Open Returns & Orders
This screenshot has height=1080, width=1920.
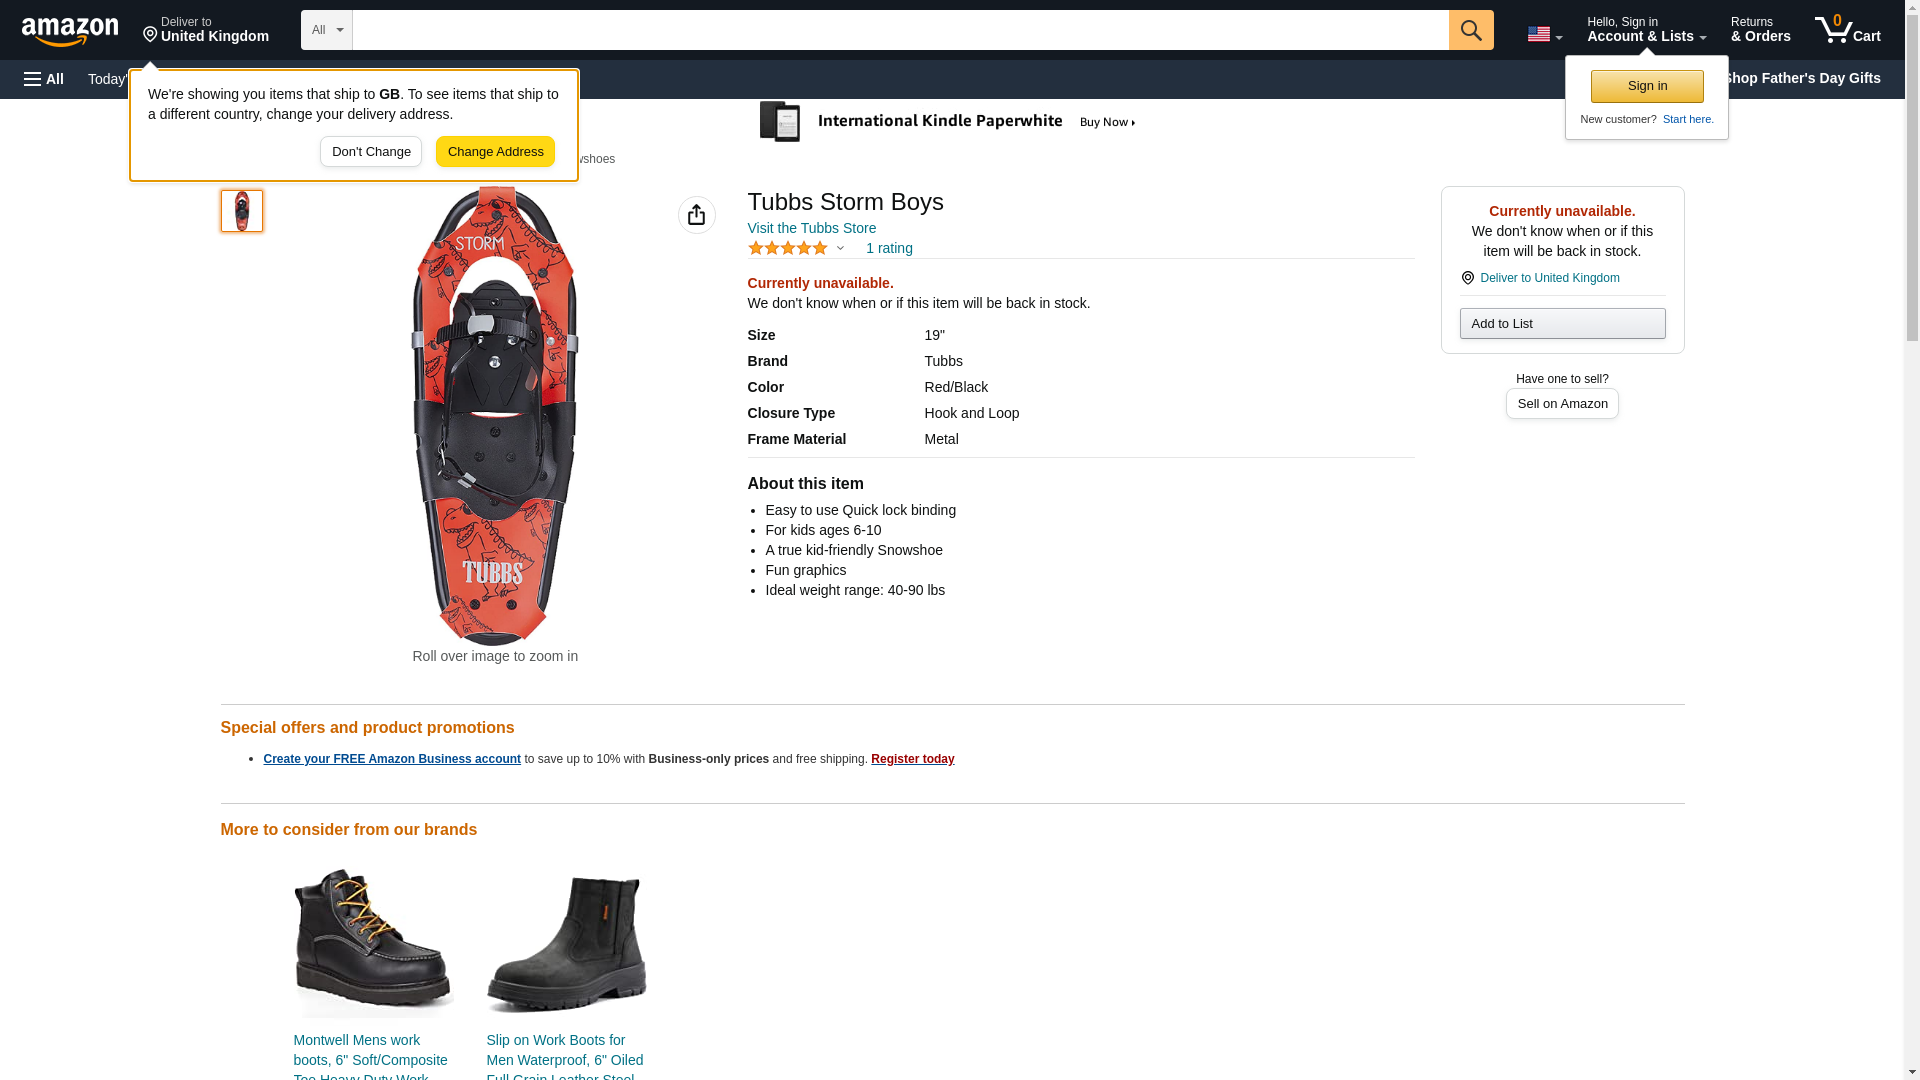[1760, 30]
